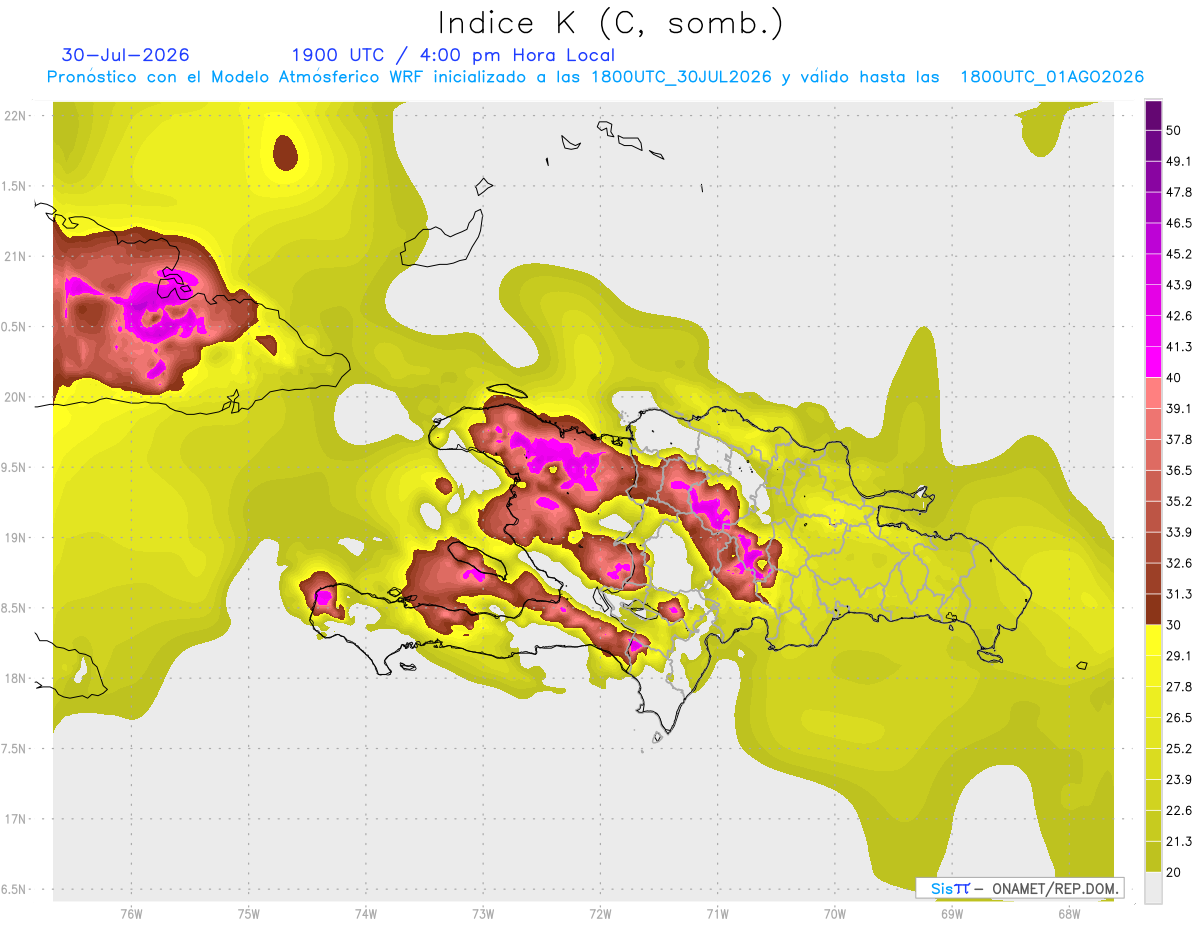Click legend value "25.2"

pos(1179,748)
